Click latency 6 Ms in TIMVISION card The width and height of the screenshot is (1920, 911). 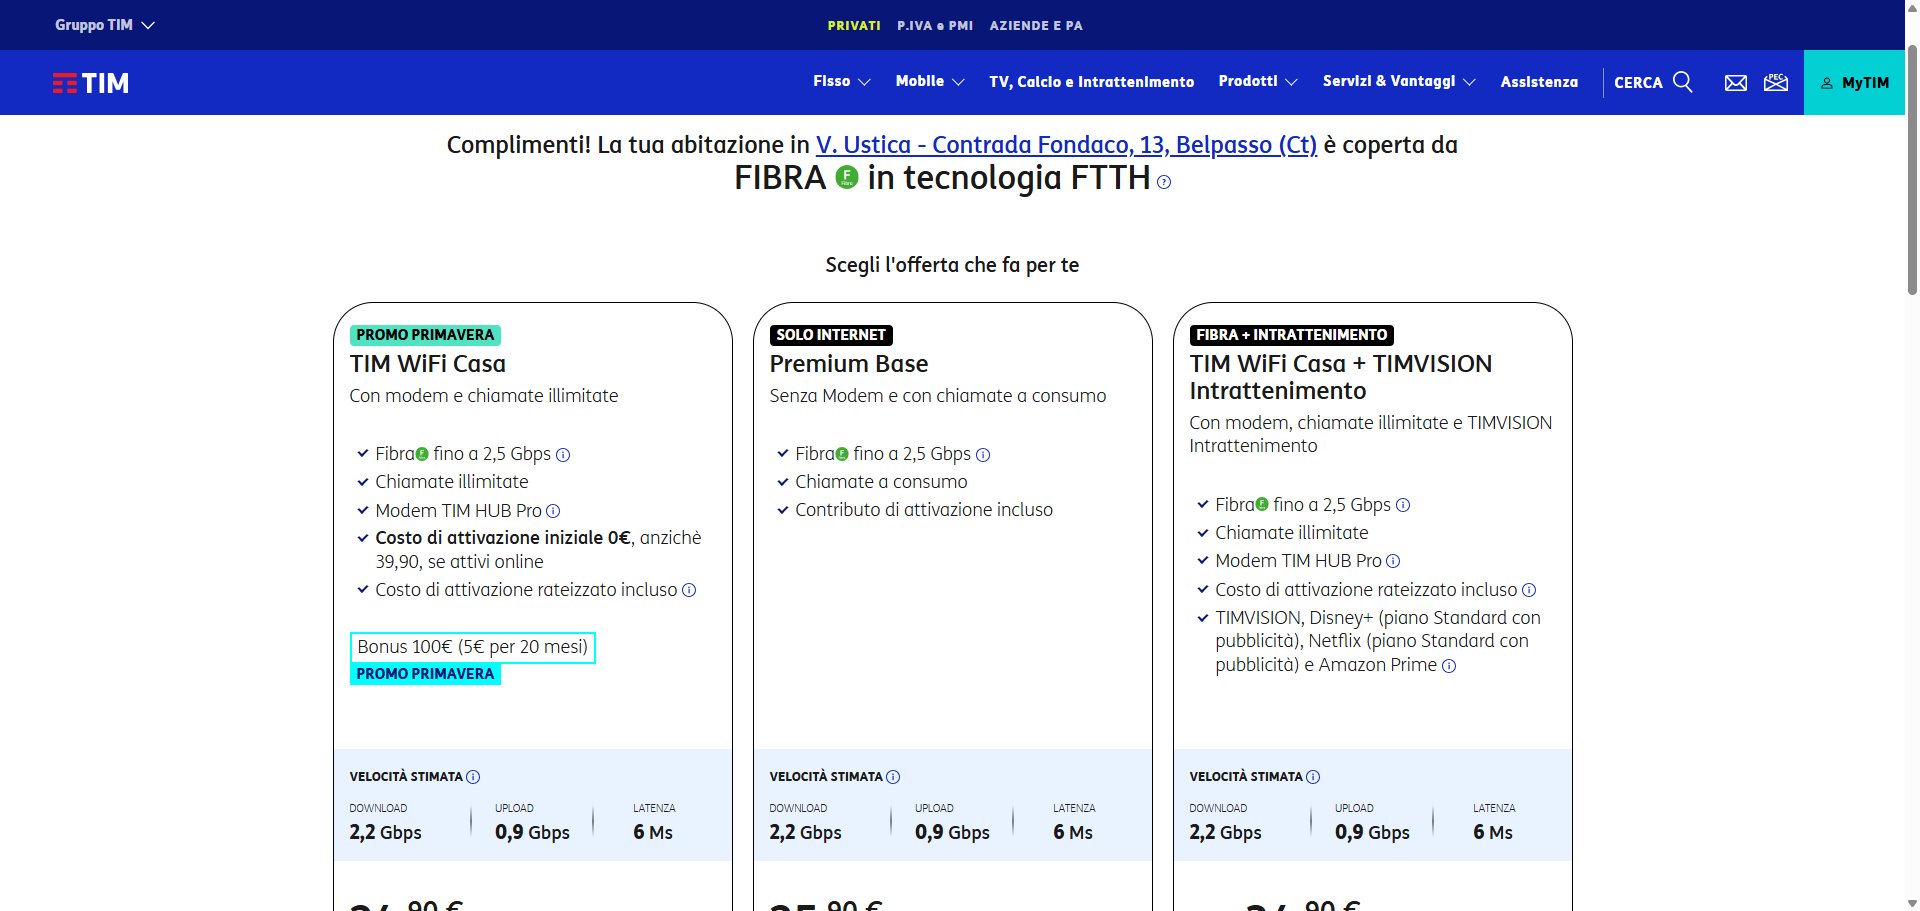(1493, 832)
